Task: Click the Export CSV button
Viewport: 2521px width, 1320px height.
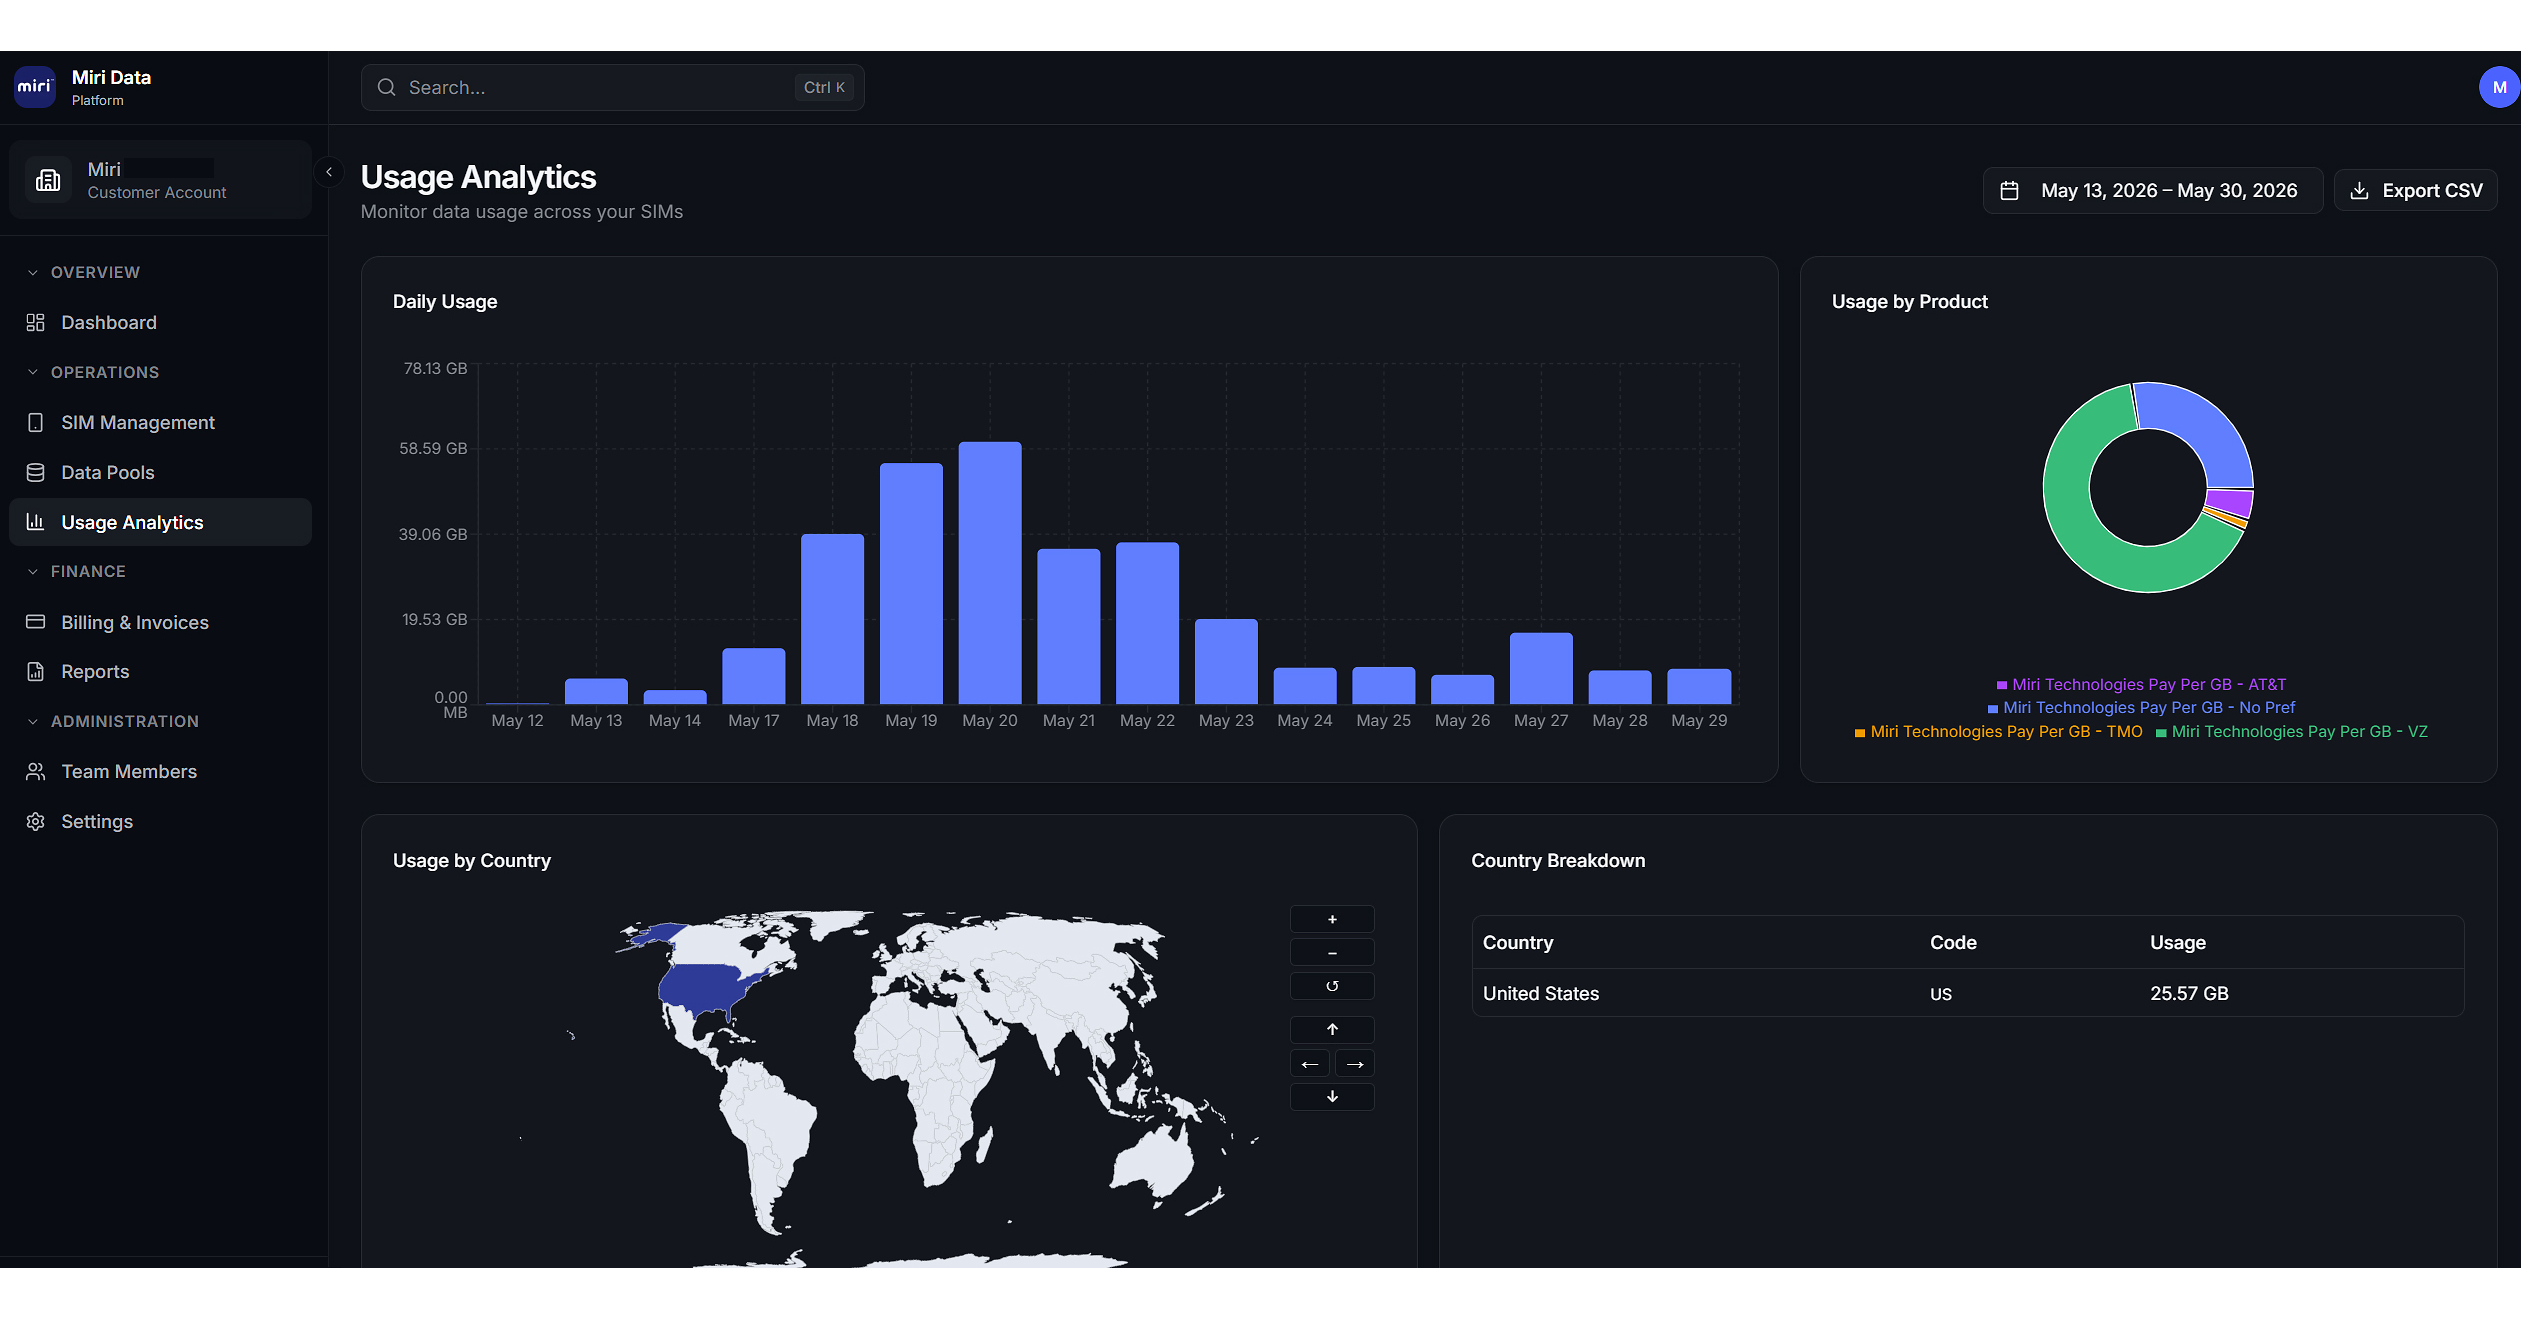Action: (x=2415, y=190)
